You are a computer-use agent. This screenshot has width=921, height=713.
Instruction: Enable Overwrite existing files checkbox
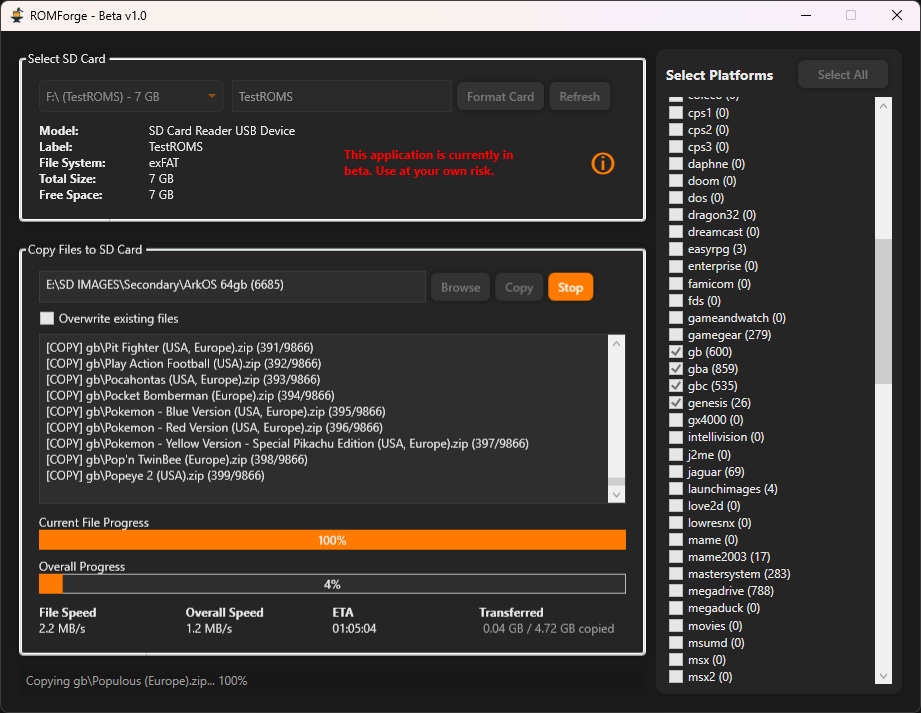[x=47, y=319]
